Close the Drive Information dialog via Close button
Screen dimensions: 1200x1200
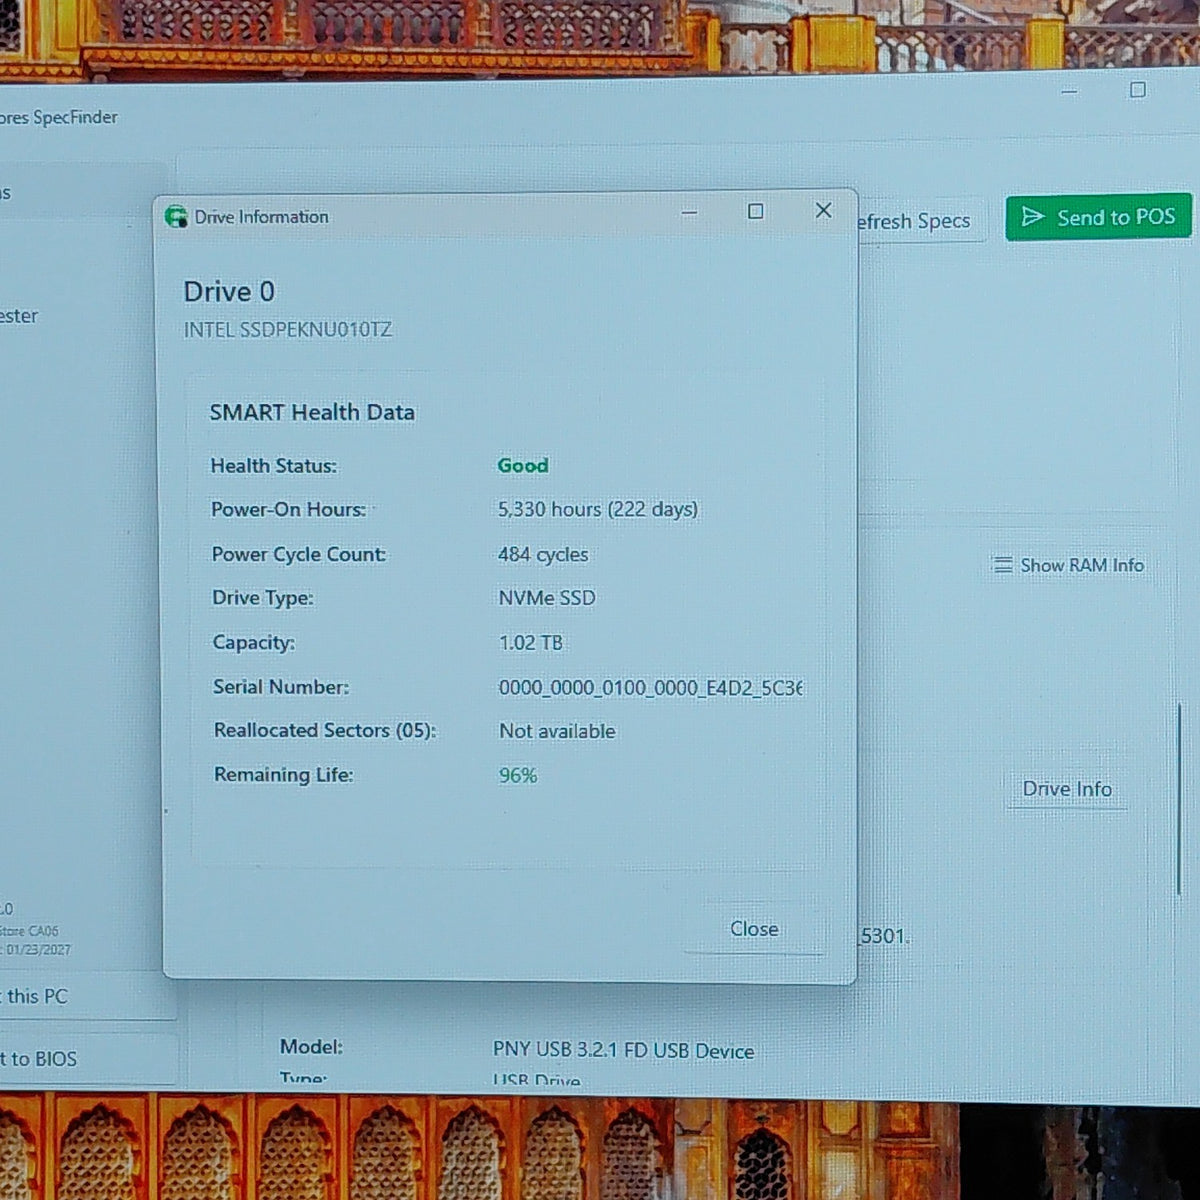[x=754, y=929]
